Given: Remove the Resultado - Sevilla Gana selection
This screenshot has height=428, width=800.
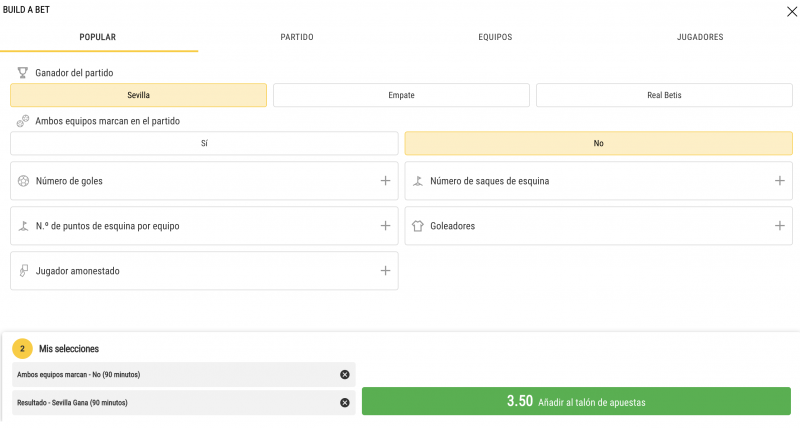Looking at the screenshot, I should pos(345,403).
